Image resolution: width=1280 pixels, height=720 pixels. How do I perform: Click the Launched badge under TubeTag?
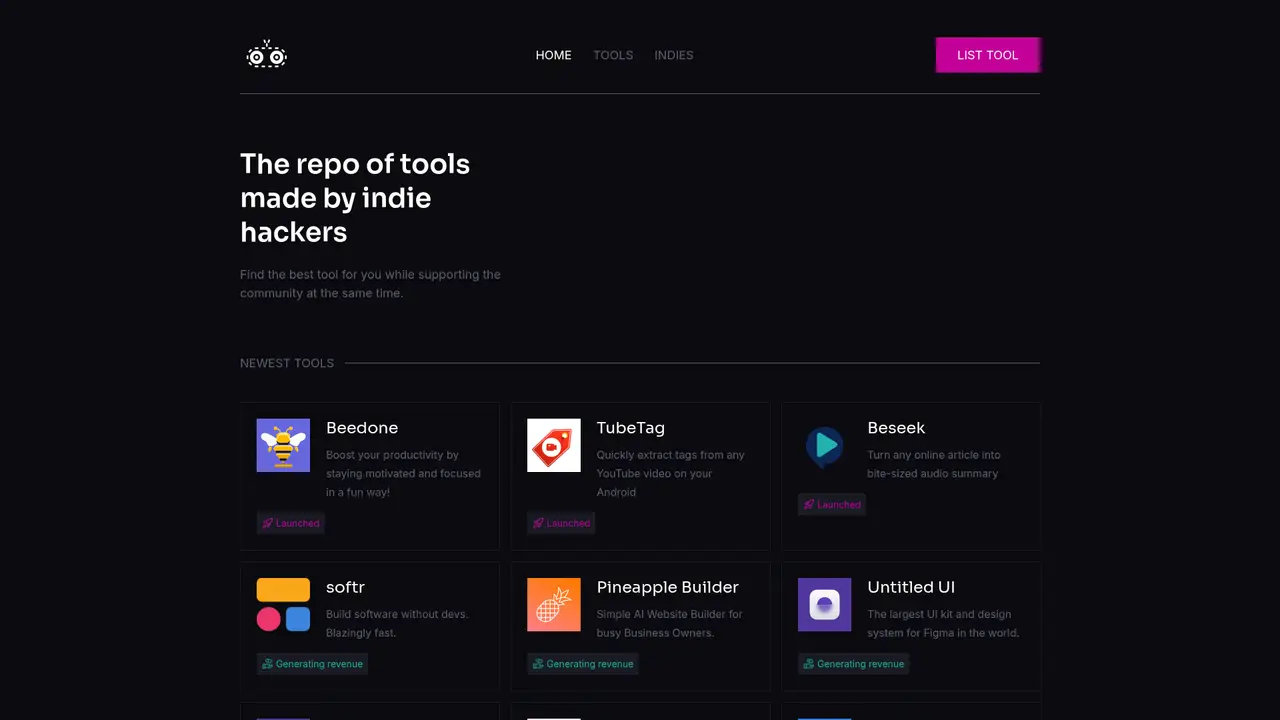pyautogui.click(x=562, y=523)
